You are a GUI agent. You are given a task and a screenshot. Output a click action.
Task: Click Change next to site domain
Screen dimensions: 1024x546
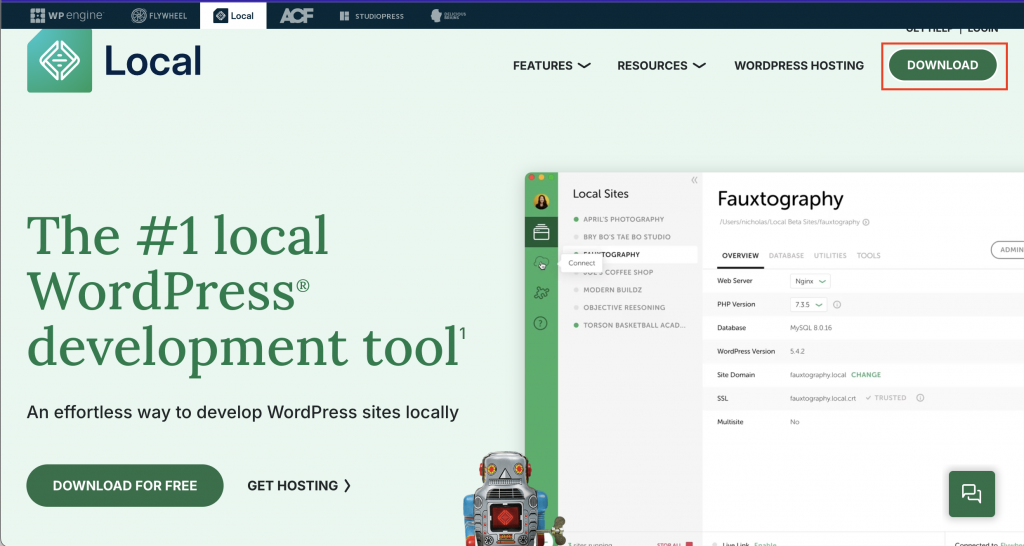tap(866, 375)
